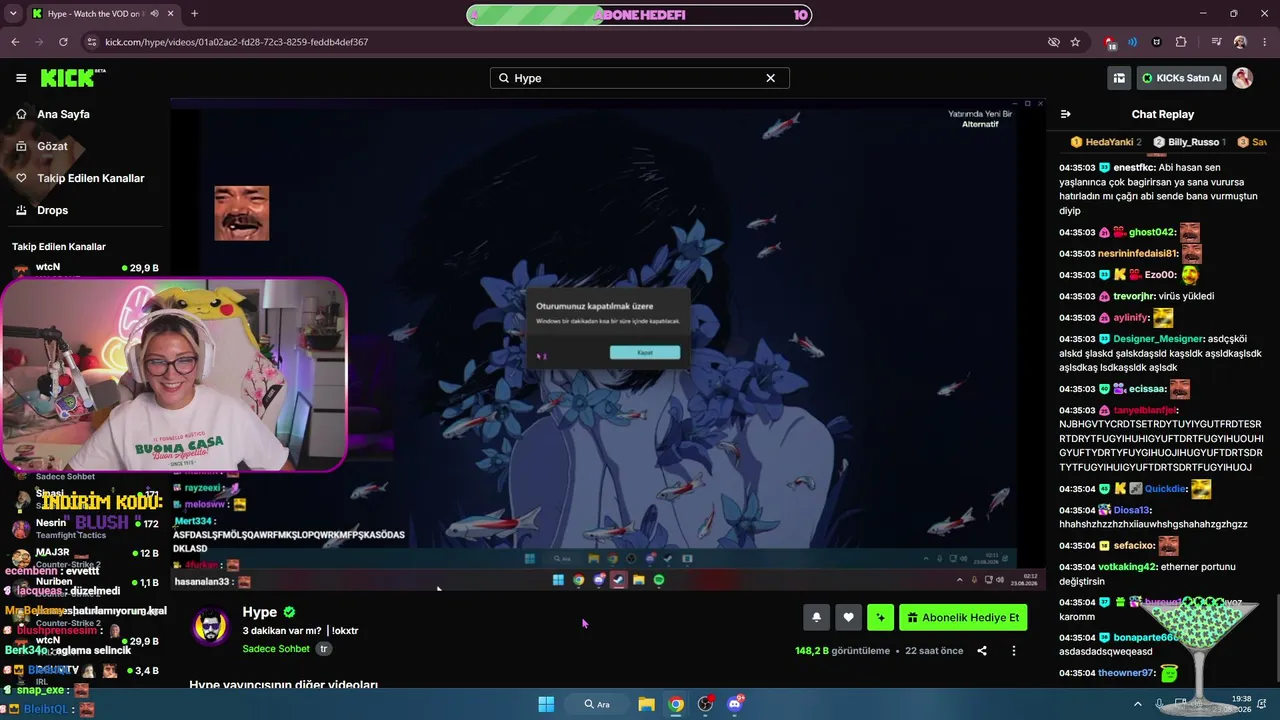This screenshot has height=720, width=1280.
Task: Go to the KICK logo homepage
Action: 73,78
